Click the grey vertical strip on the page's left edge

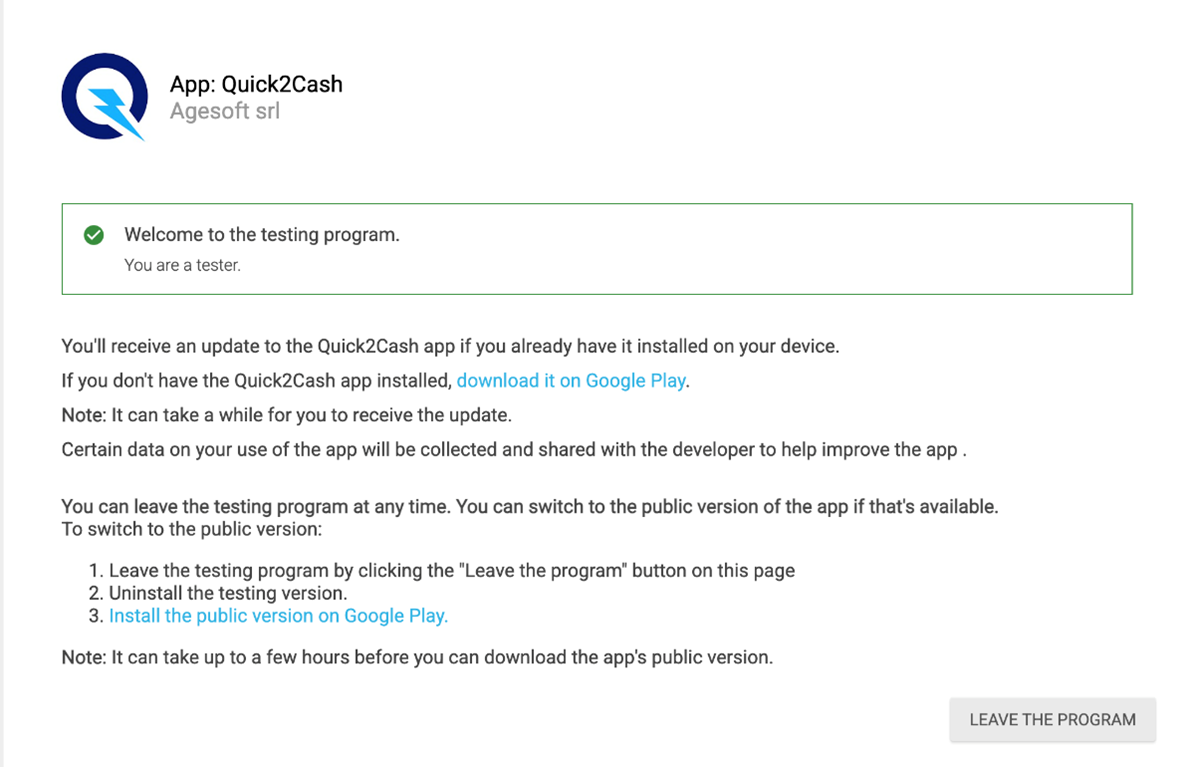[2, 400]
